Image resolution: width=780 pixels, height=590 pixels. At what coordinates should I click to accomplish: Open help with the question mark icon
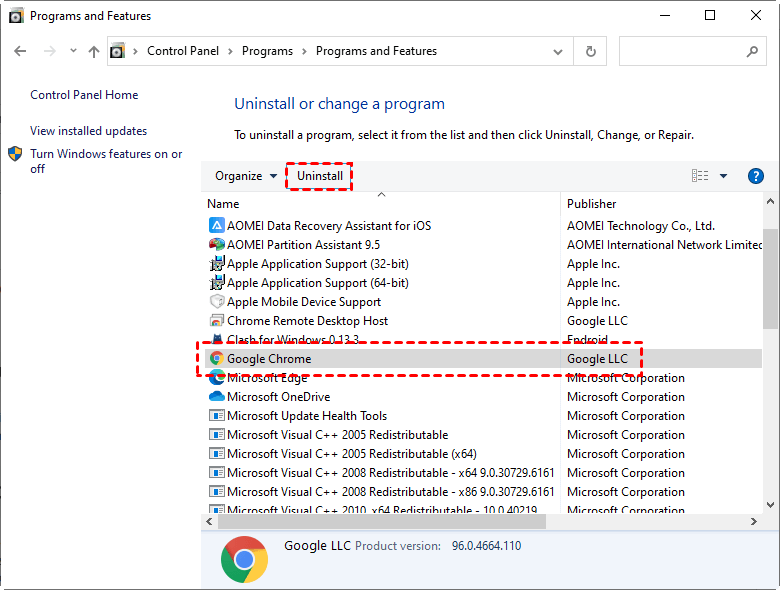tap(756, 176)
